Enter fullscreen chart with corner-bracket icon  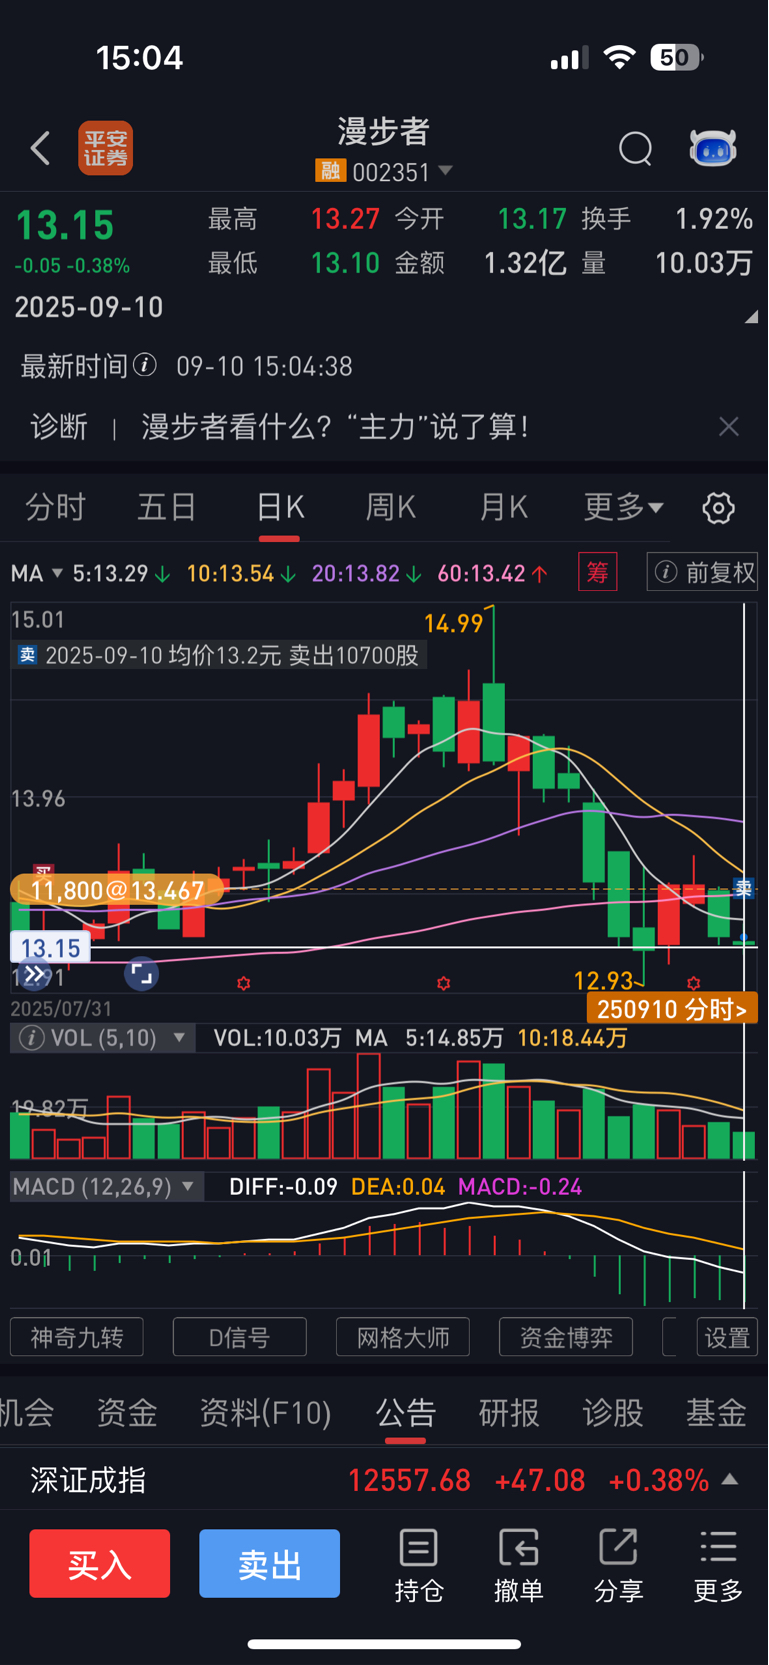tap(141, 974)
